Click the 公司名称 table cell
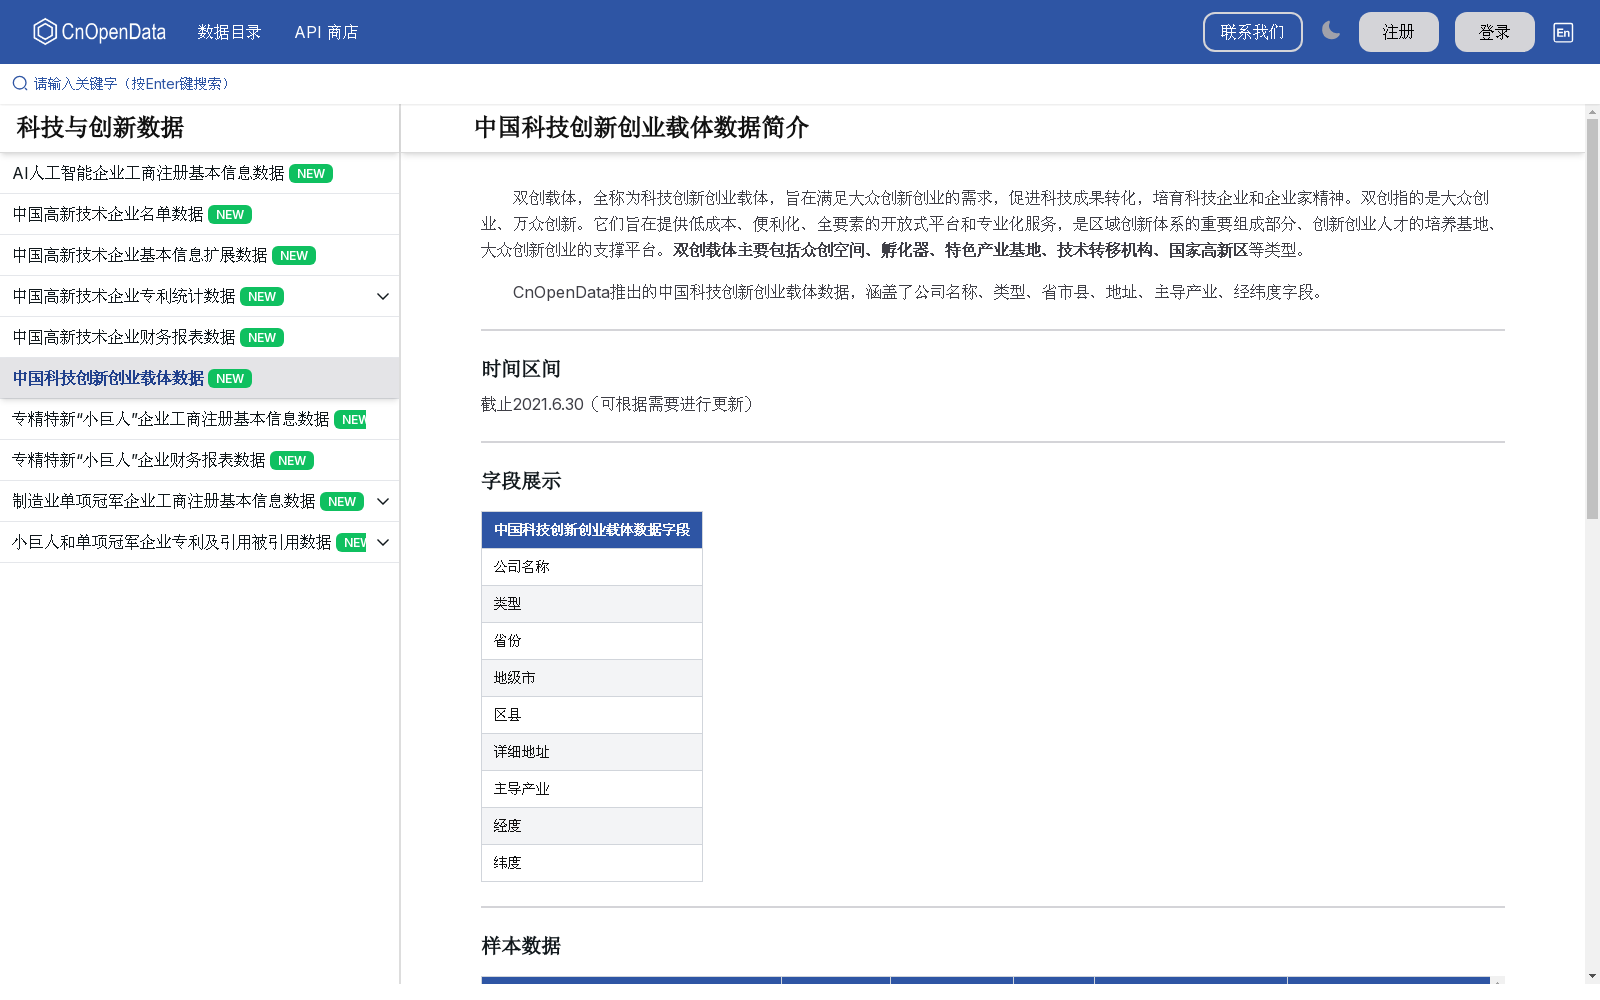Viewport: 1600px width, 1000px height. 592,567
